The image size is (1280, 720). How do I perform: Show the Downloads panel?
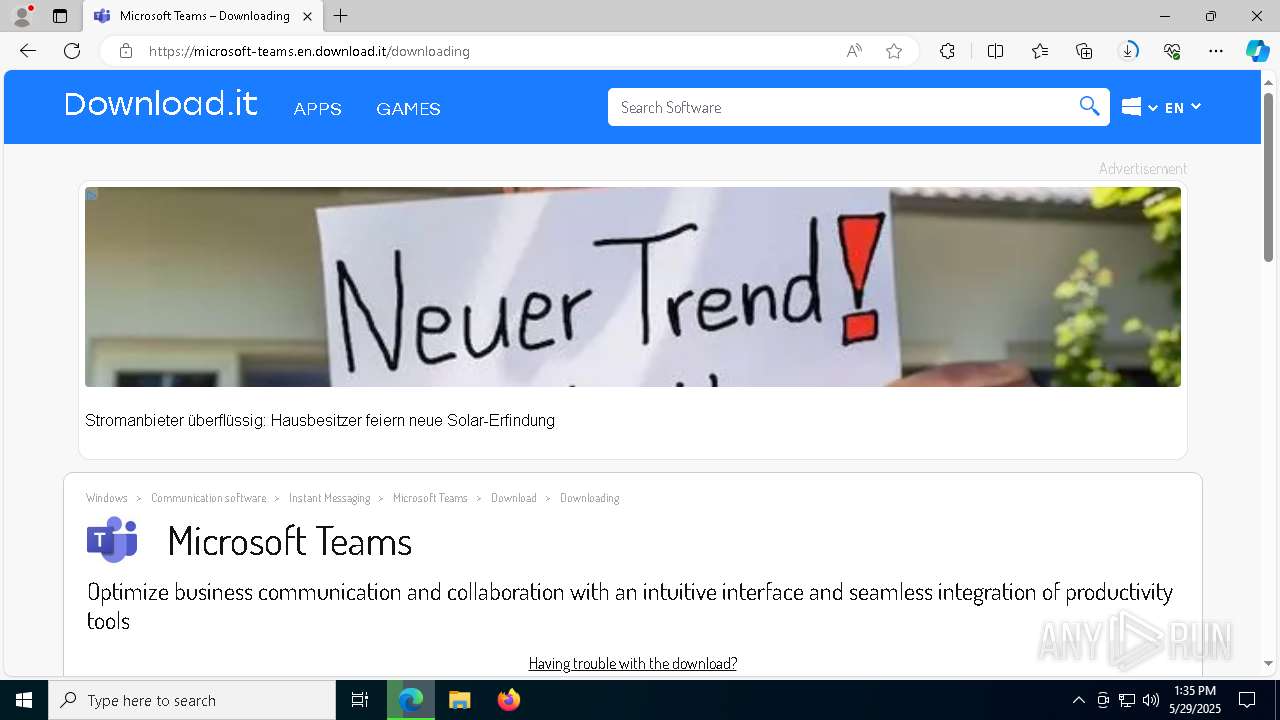point(1128,51)
